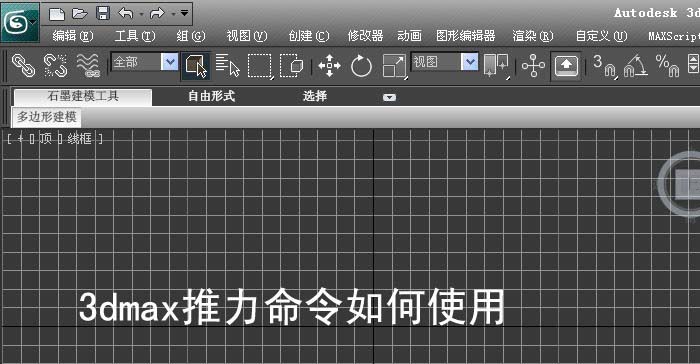The height and width of the screenshot is (364, 700).
Task: Open the 修改器 menu
Action: pyautogui.click(x=365, y=36)
